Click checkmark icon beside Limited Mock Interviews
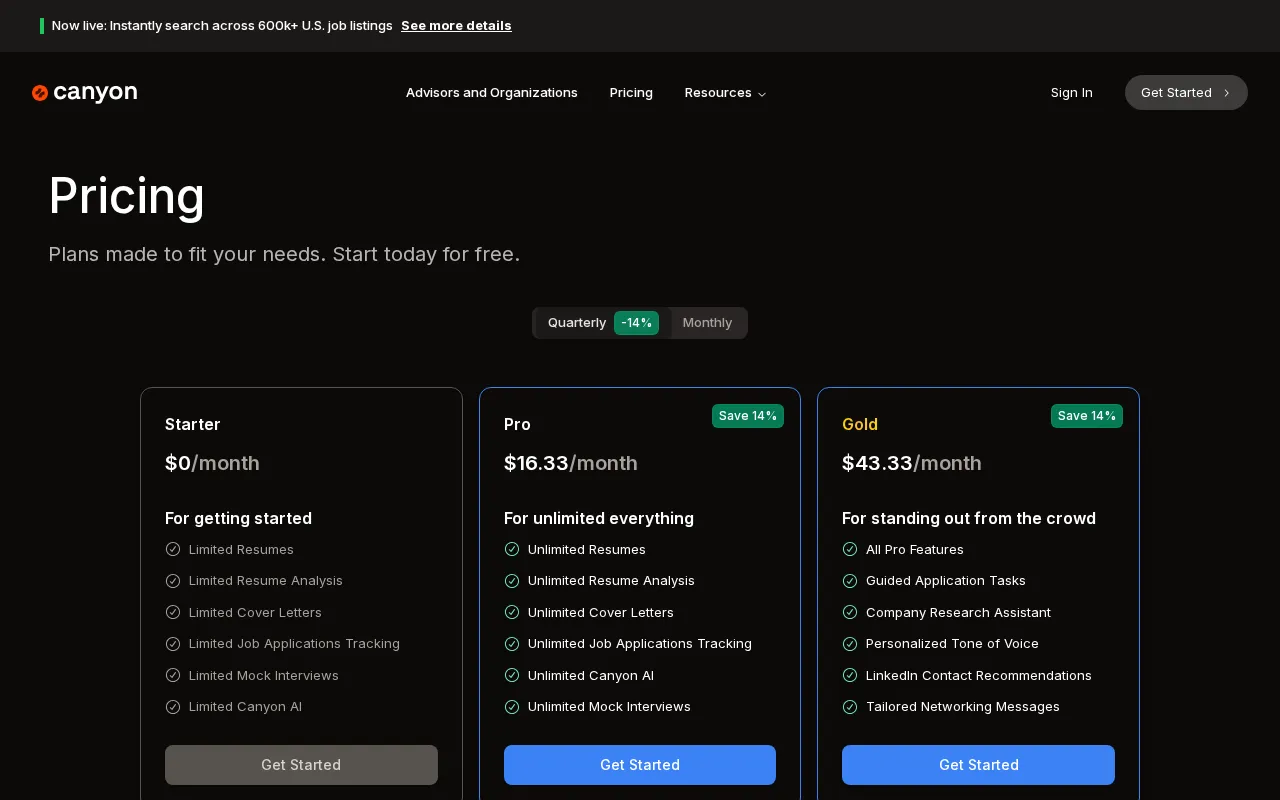The height and width of the screenshot is (800, 1280). click(x=173, y=675)
